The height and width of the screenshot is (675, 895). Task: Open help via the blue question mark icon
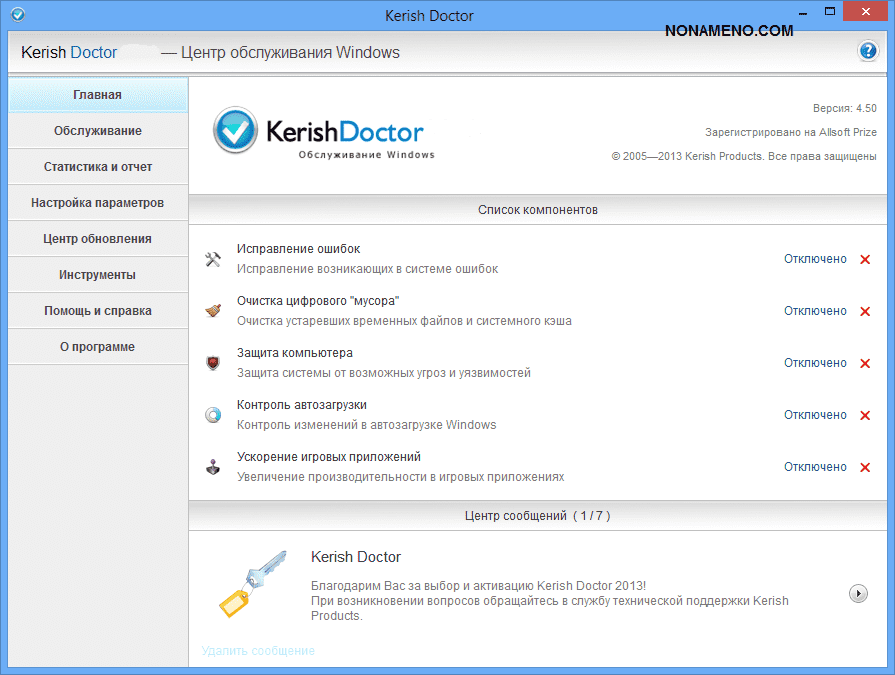[x=867, y=52]
